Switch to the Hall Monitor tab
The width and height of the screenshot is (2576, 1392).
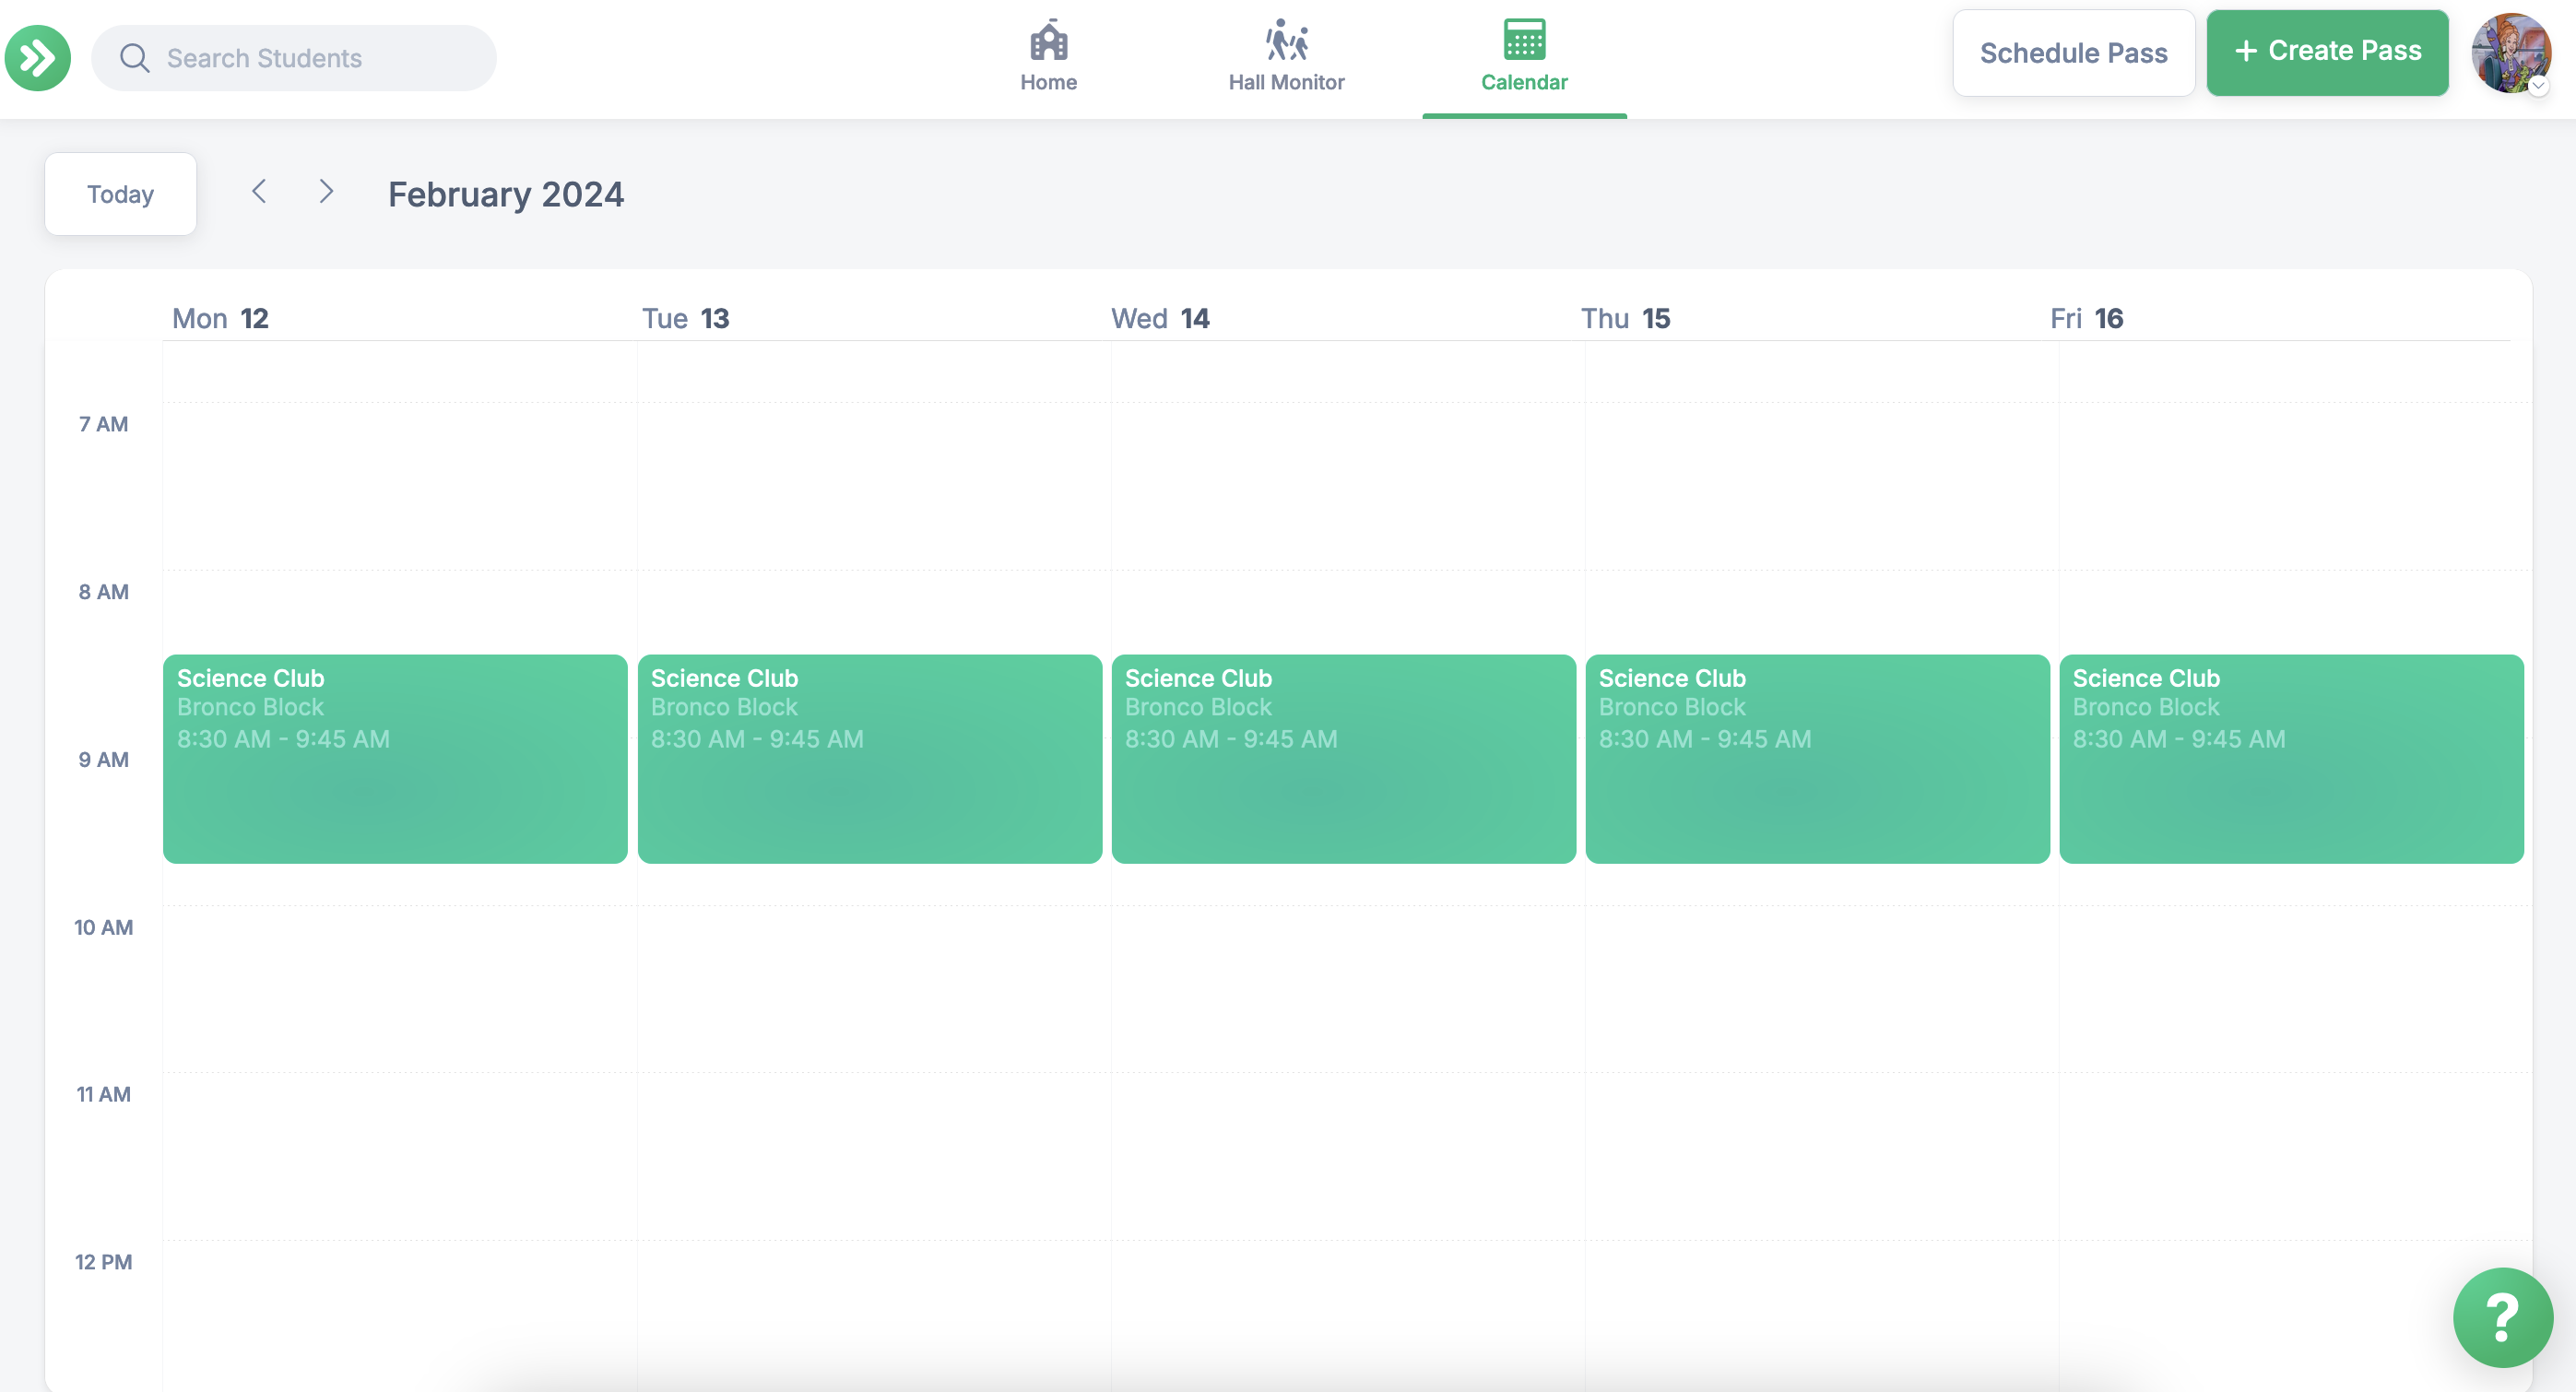1286,57
